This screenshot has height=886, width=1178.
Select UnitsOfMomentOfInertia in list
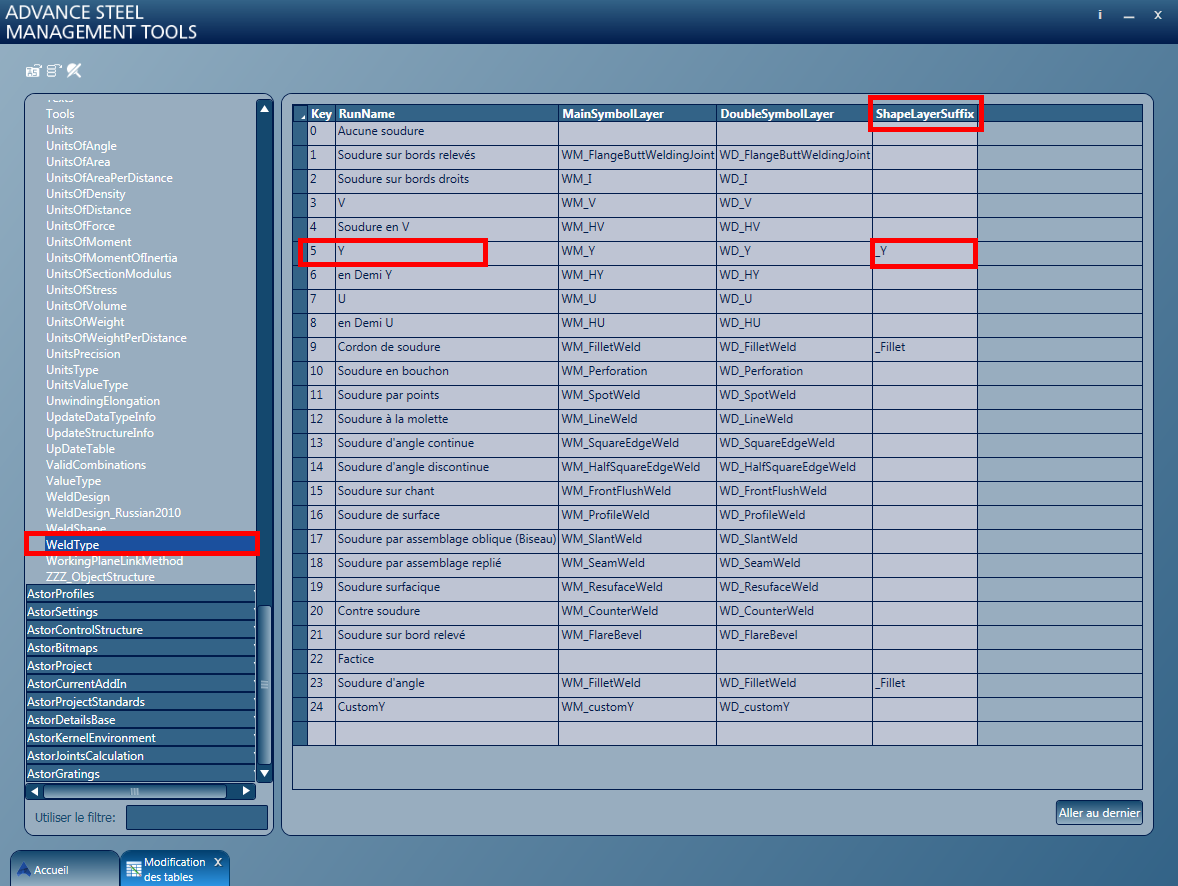pyautogui.click(x=111, y=258)
